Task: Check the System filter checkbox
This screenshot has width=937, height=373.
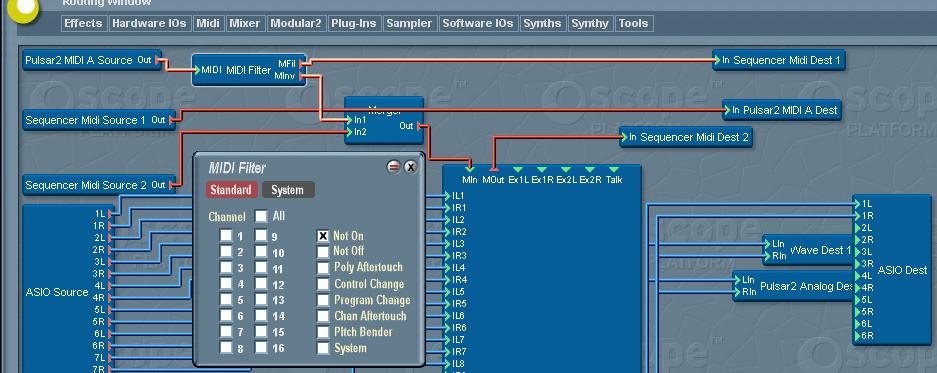Action: coord(323,347)
